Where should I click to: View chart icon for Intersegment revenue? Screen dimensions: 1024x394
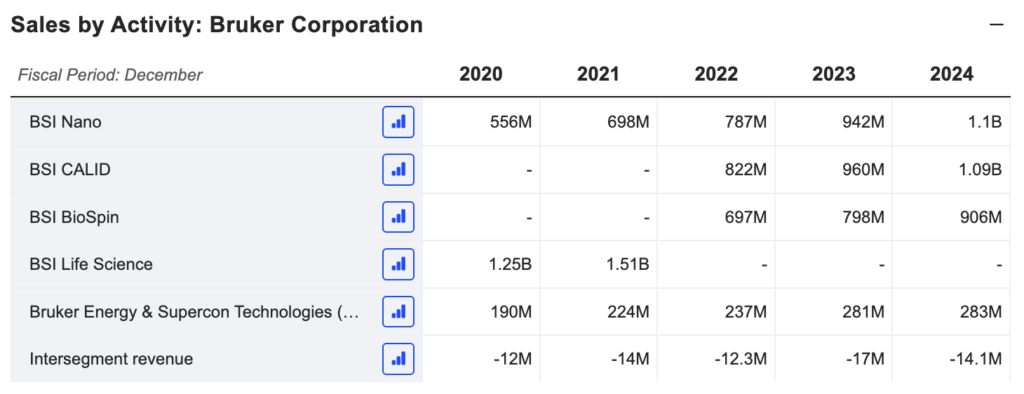point(398,359)
